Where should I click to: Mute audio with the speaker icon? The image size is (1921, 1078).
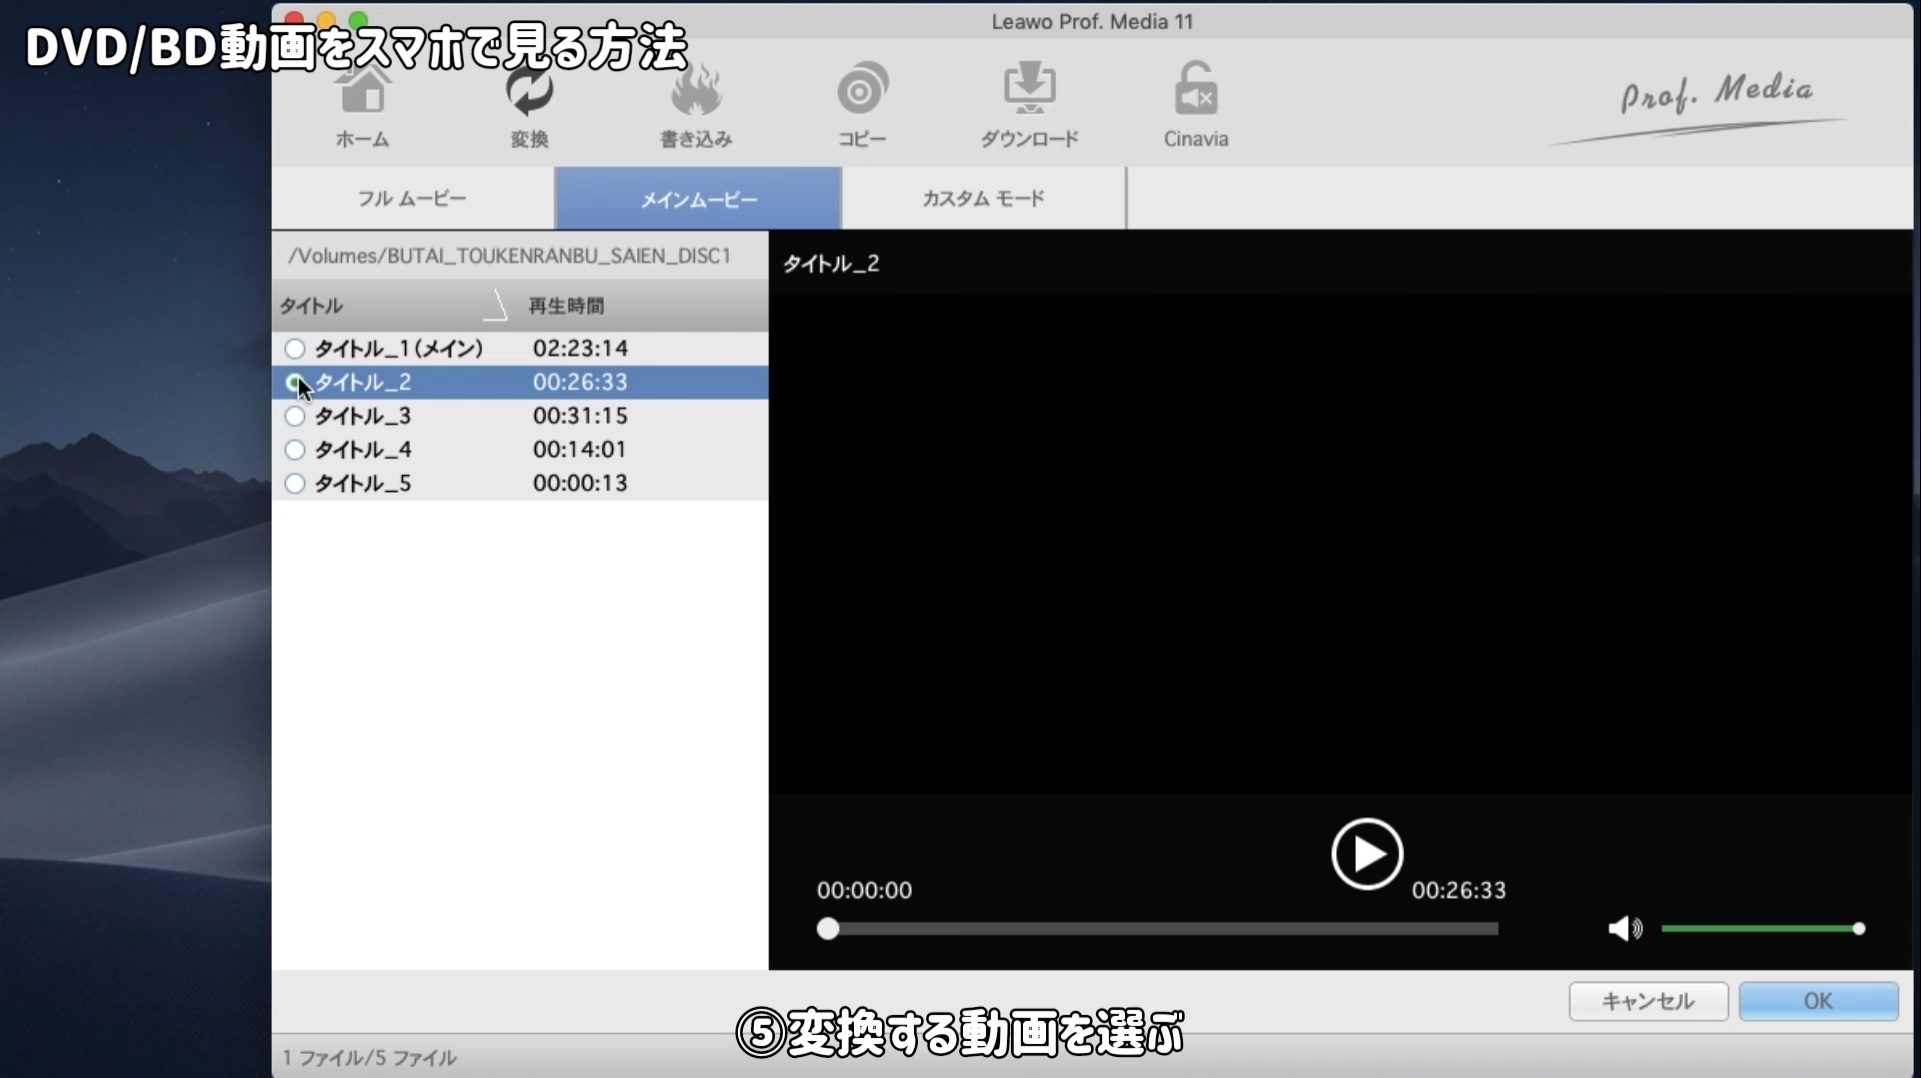click(x=1624, y=929)
